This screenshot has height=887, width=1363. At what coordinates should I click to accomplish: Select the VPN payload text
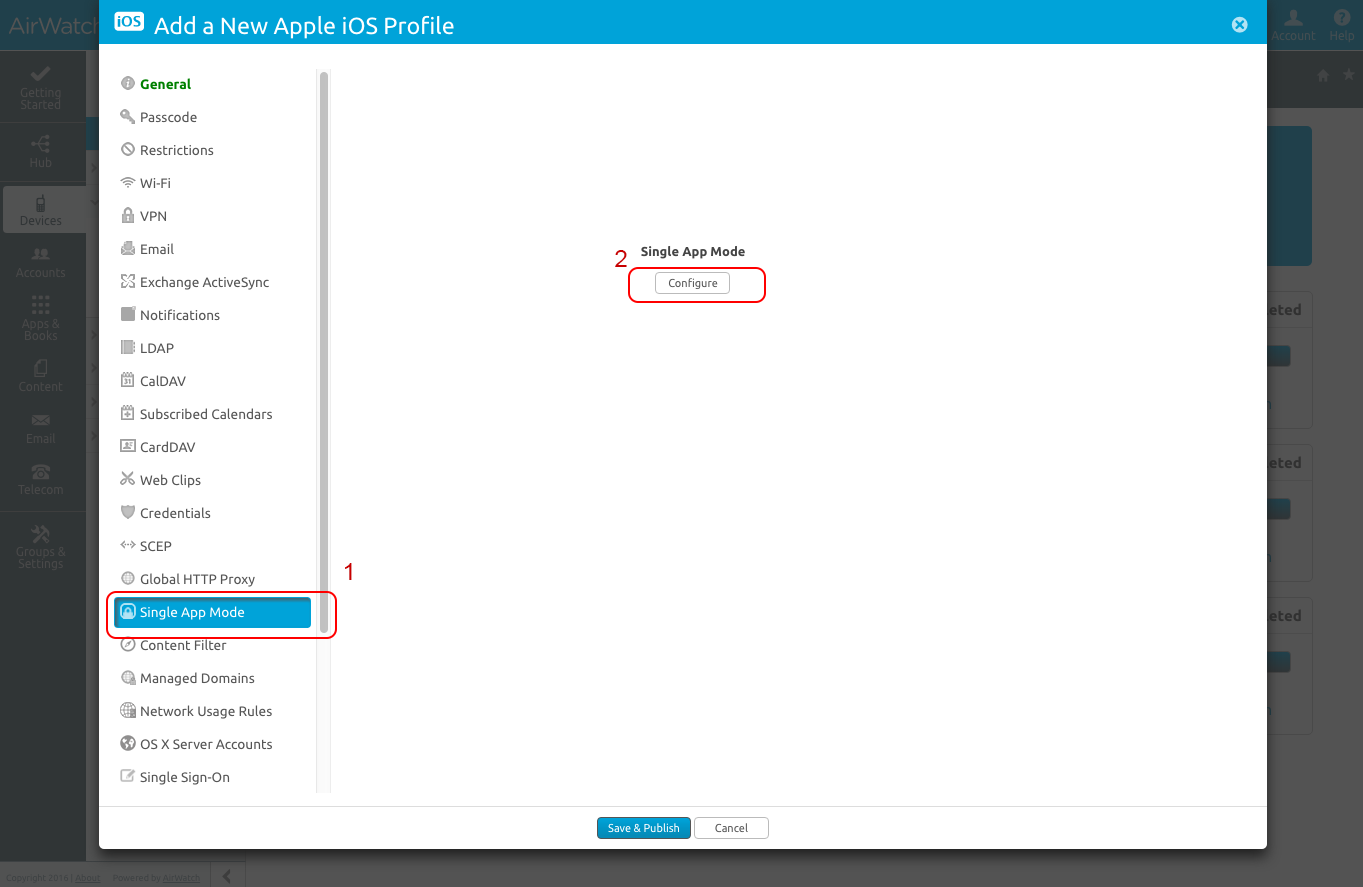153,216
